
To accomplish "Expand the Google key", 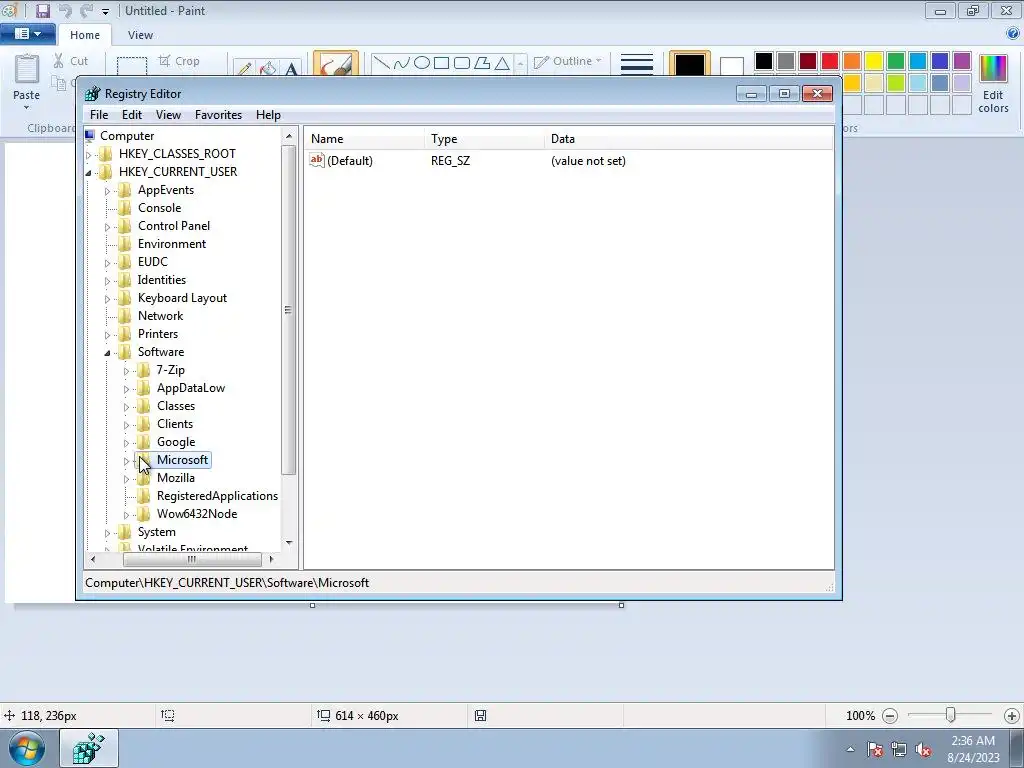I will (127, 443).
